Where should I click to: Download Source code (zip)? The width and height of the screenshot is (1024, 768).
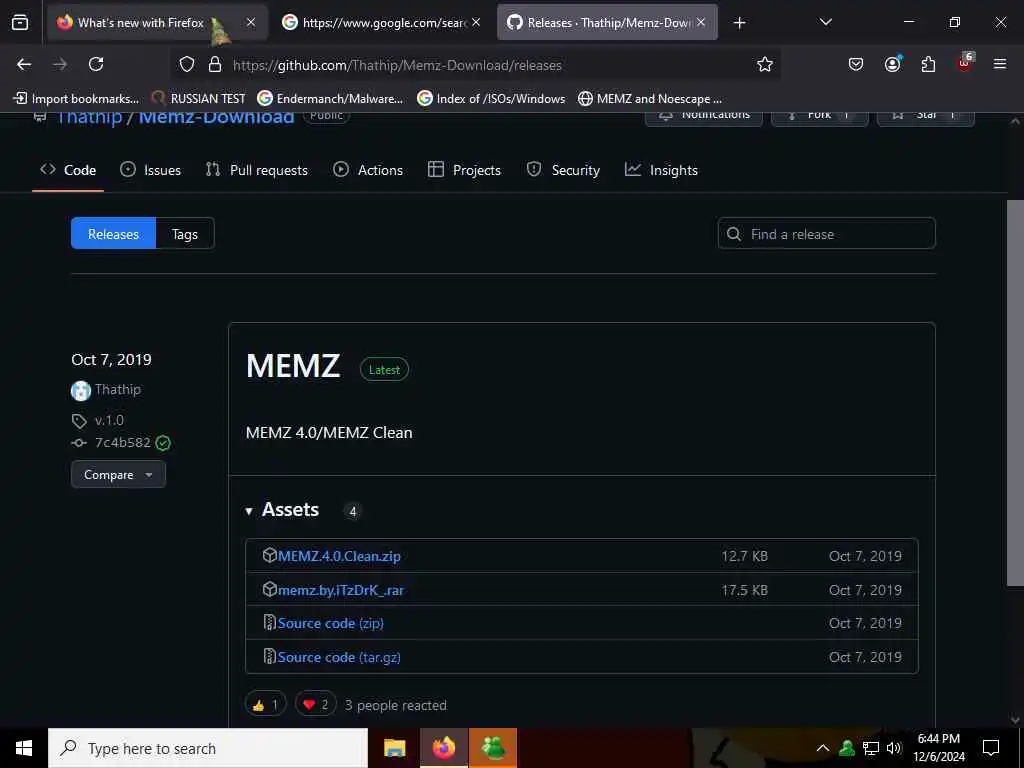click(x=330, y=623)
